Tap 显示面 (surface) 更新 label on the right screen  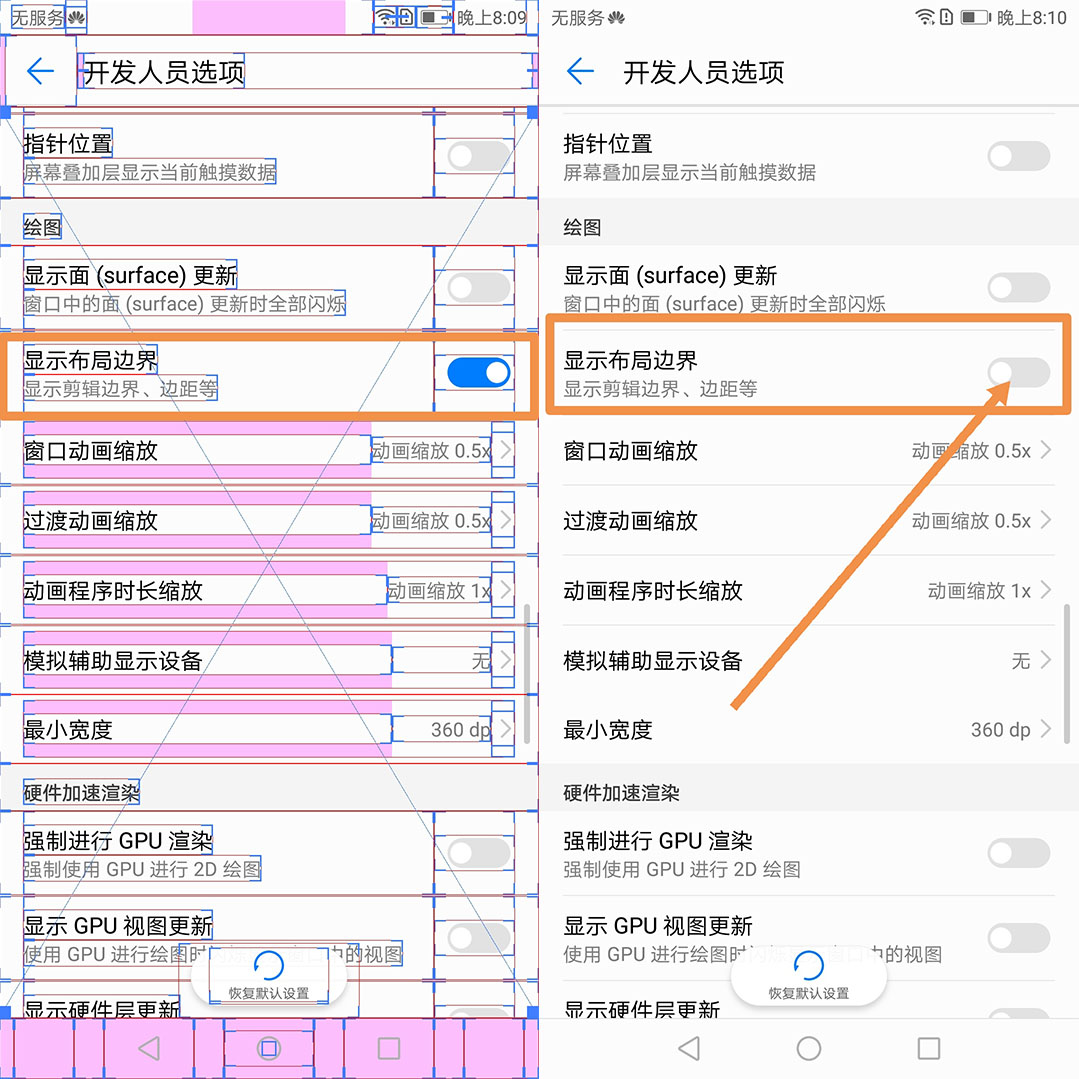(670, 275)
